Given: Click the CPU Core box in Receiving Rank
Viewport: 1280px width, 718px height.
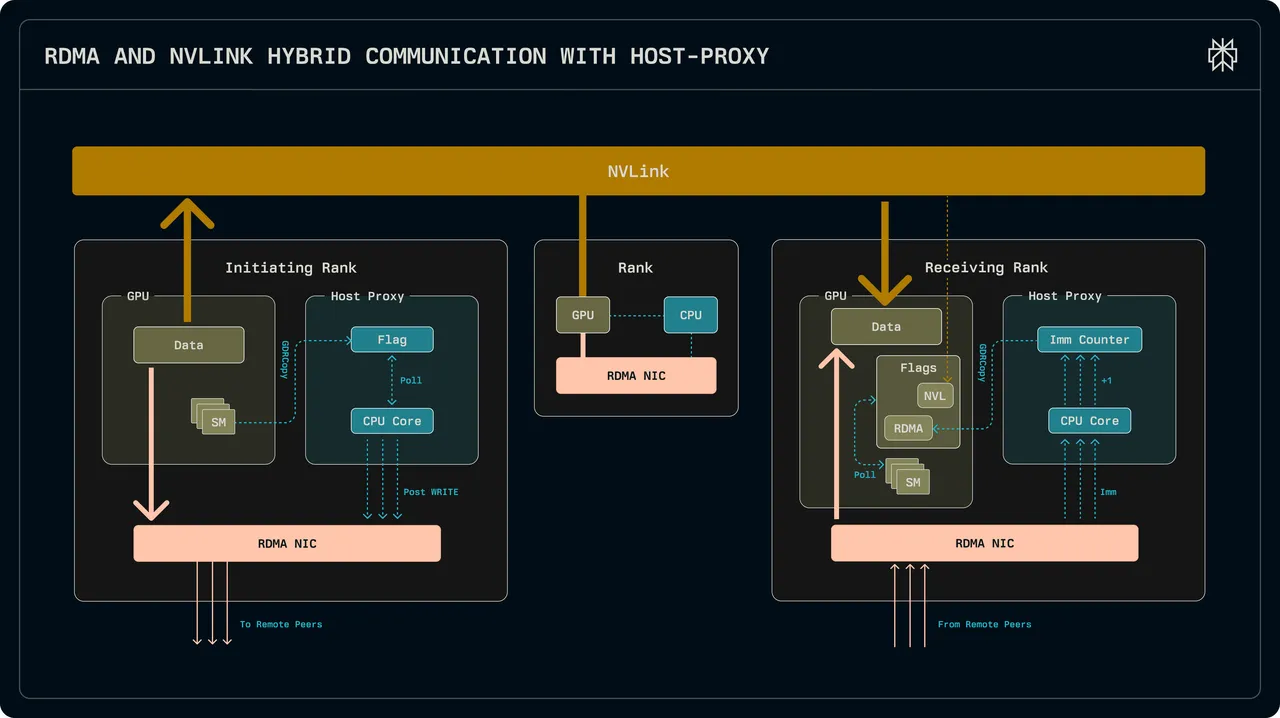Looking at the screenshot, I should click(x=1090, y=421).
